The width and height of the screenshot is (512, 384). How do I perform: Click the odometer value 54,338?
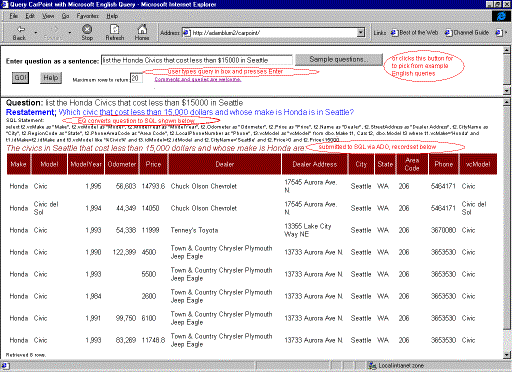(126, 230)
